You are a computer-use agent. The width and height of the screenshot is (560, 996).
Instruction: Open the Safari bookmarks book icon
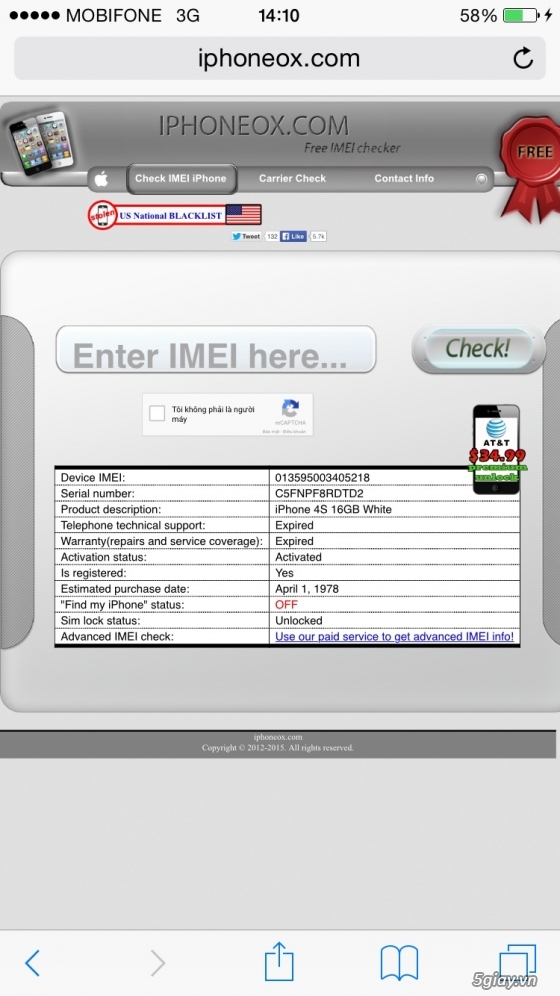[399, 963]
